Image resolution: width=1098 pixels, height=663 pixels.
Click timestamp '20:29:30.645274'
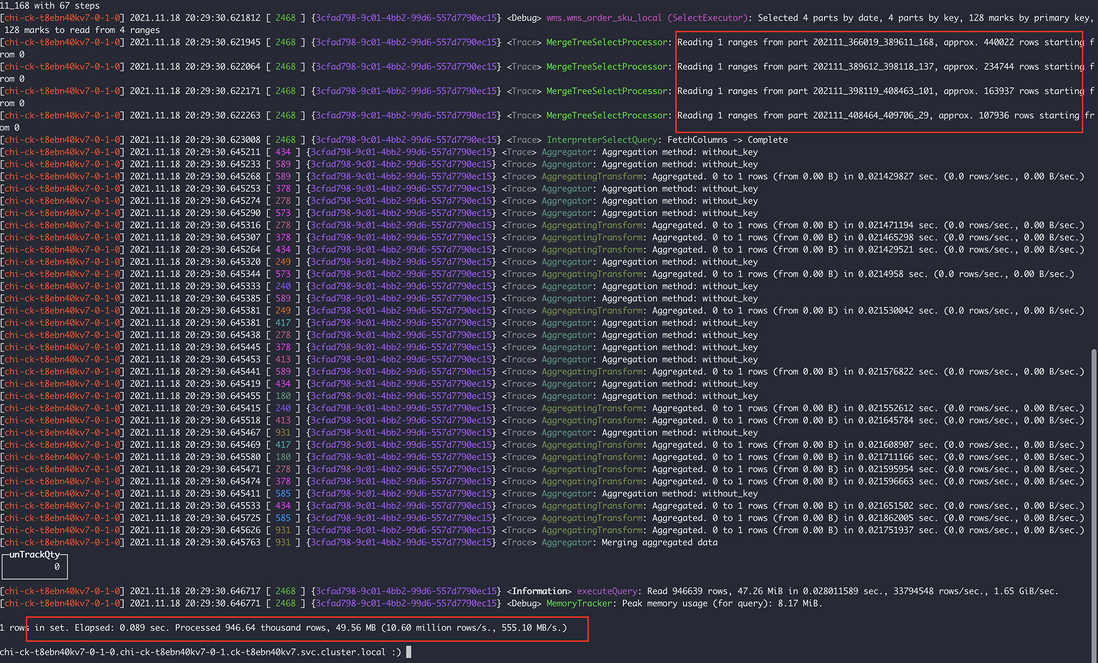pos(223,201)
